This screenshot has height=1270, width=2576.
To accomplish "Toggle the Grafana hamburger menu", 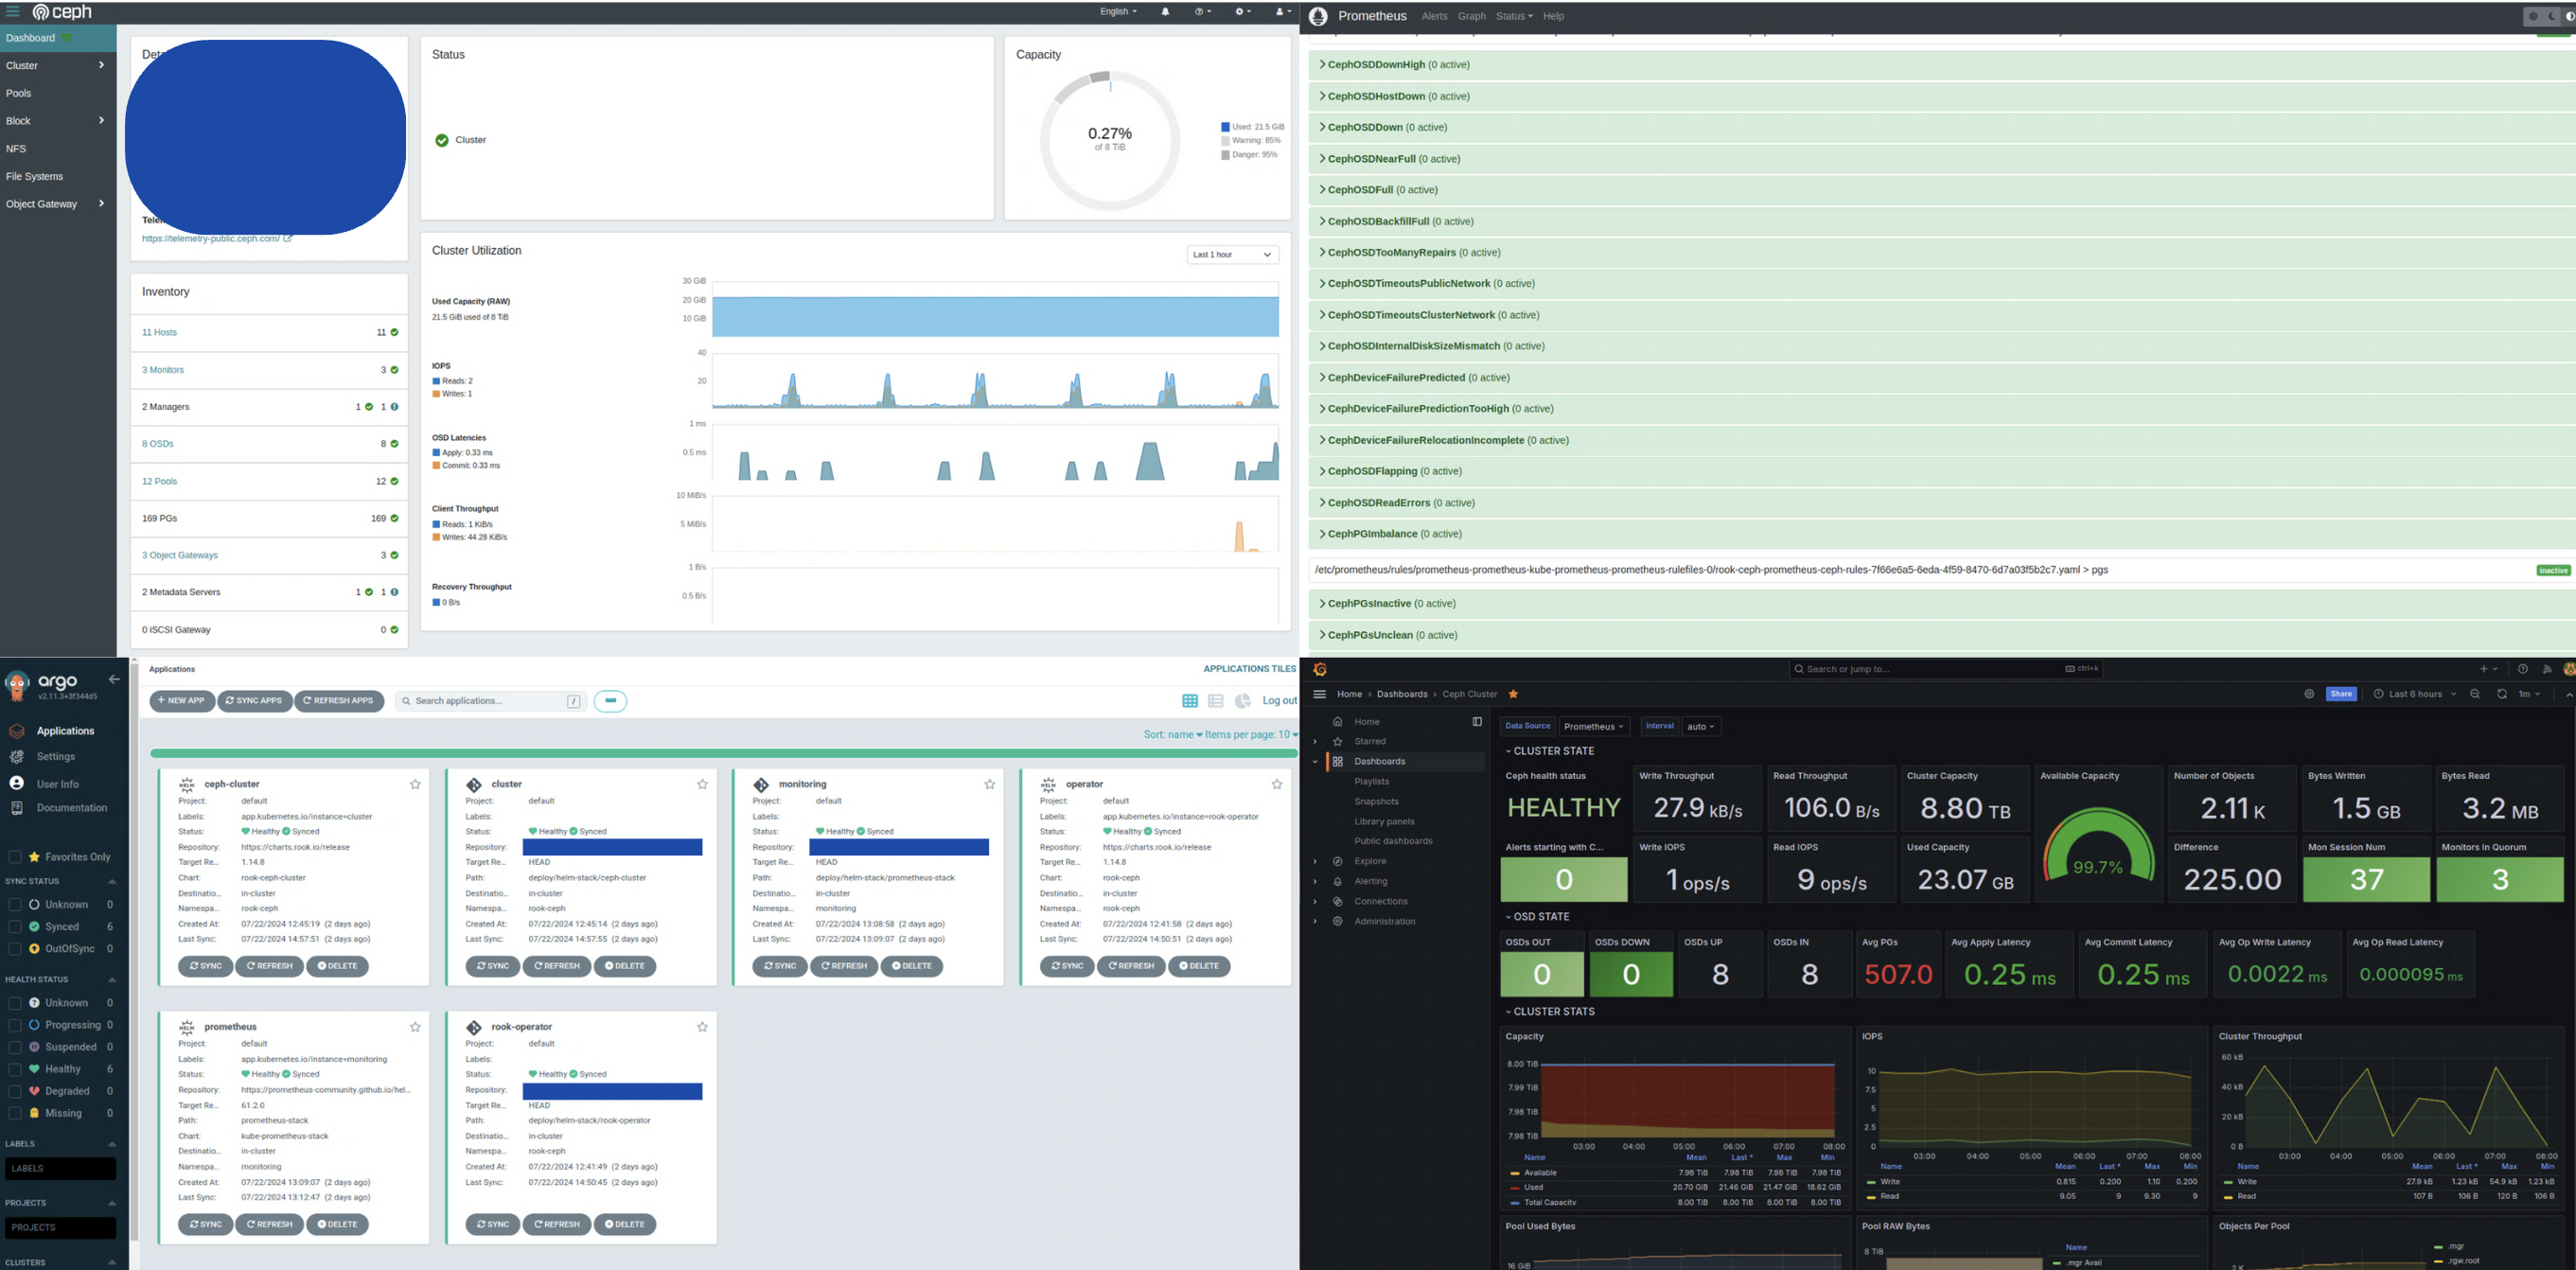I will pos(1320,694).
